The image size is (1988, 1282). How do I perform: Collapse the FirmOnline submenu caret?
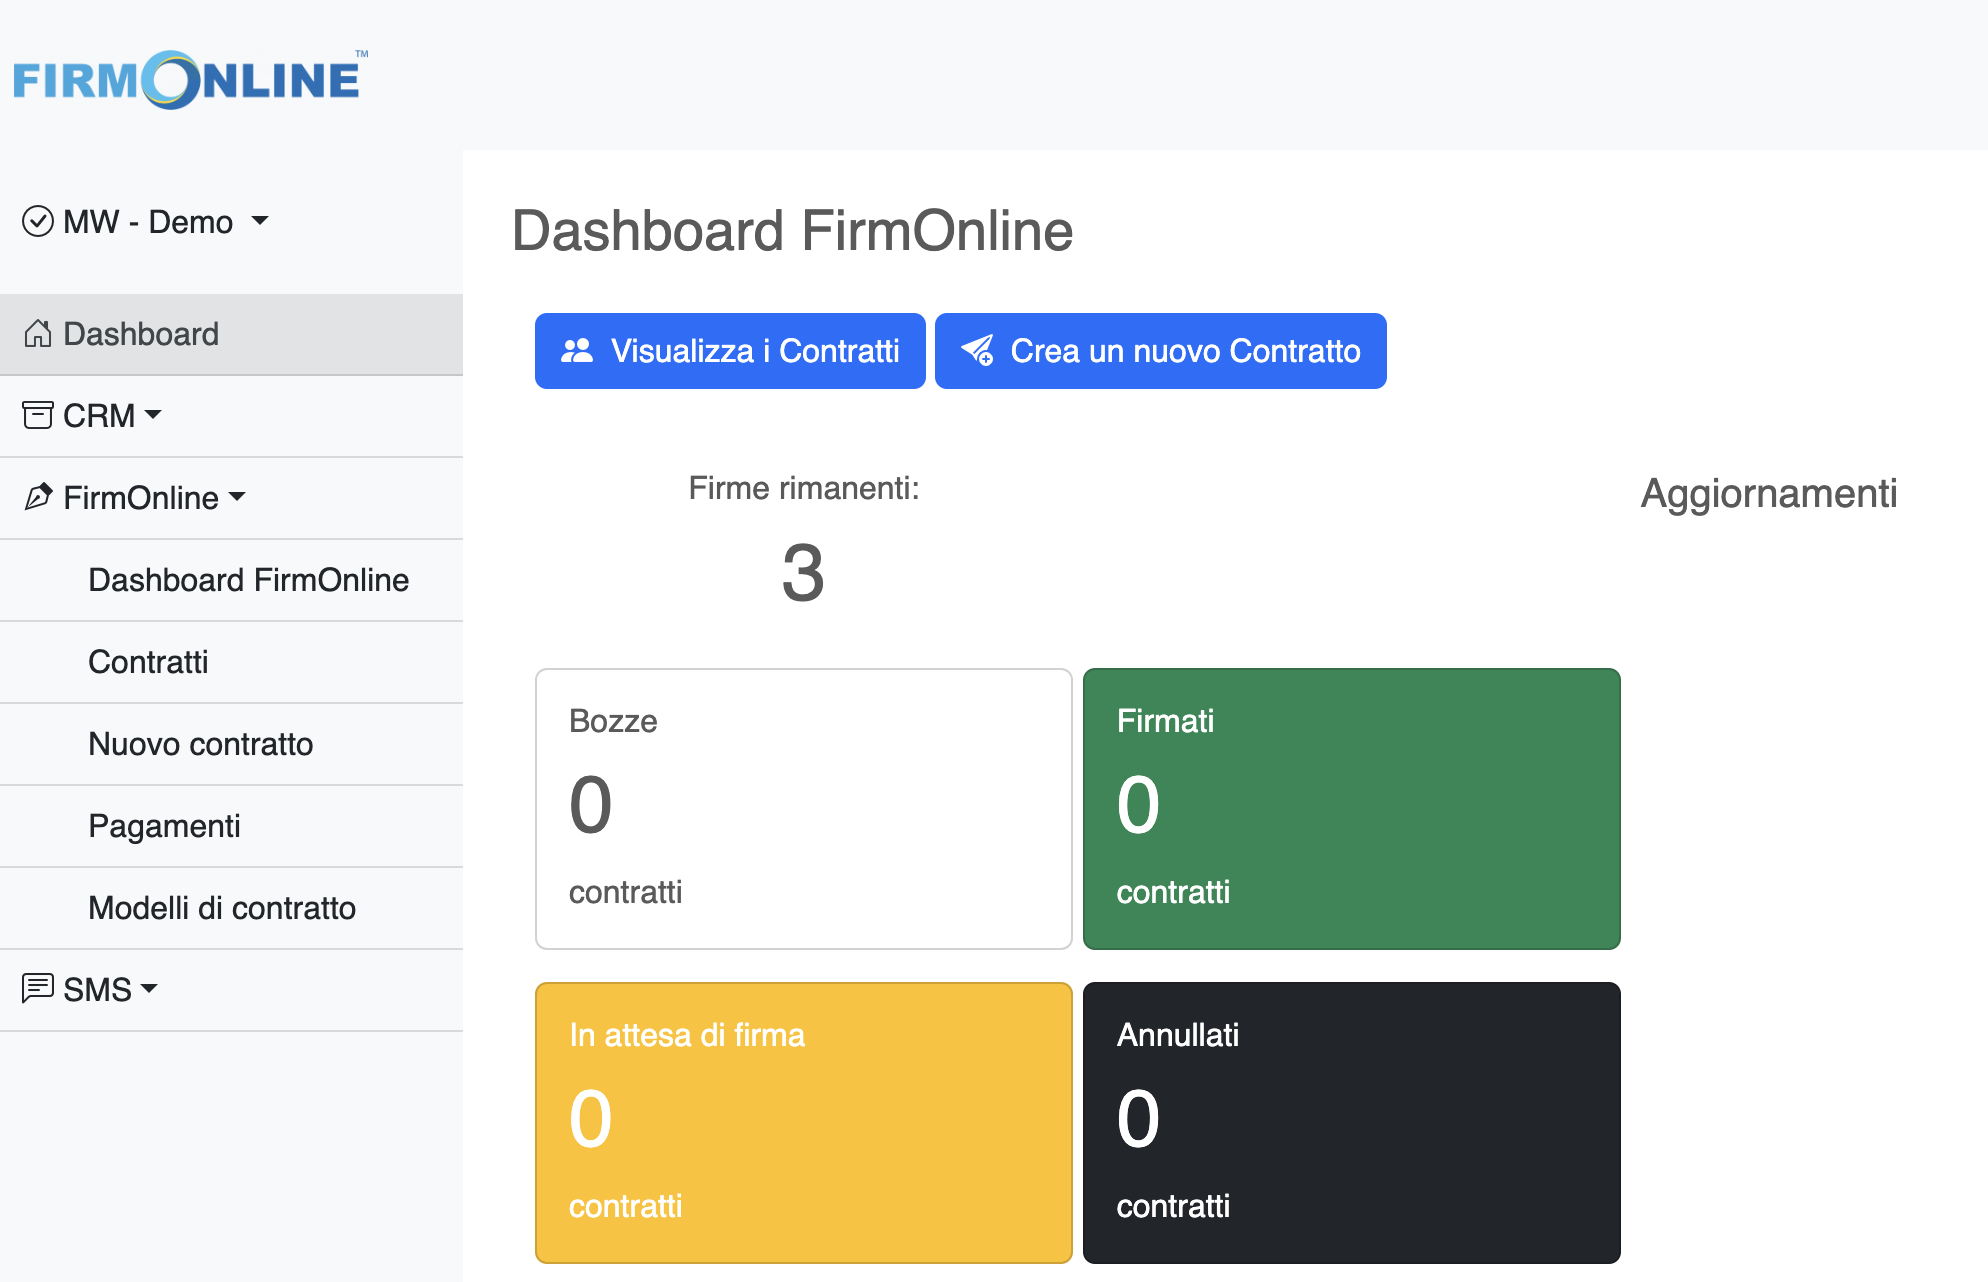click(x=237, y=497)
